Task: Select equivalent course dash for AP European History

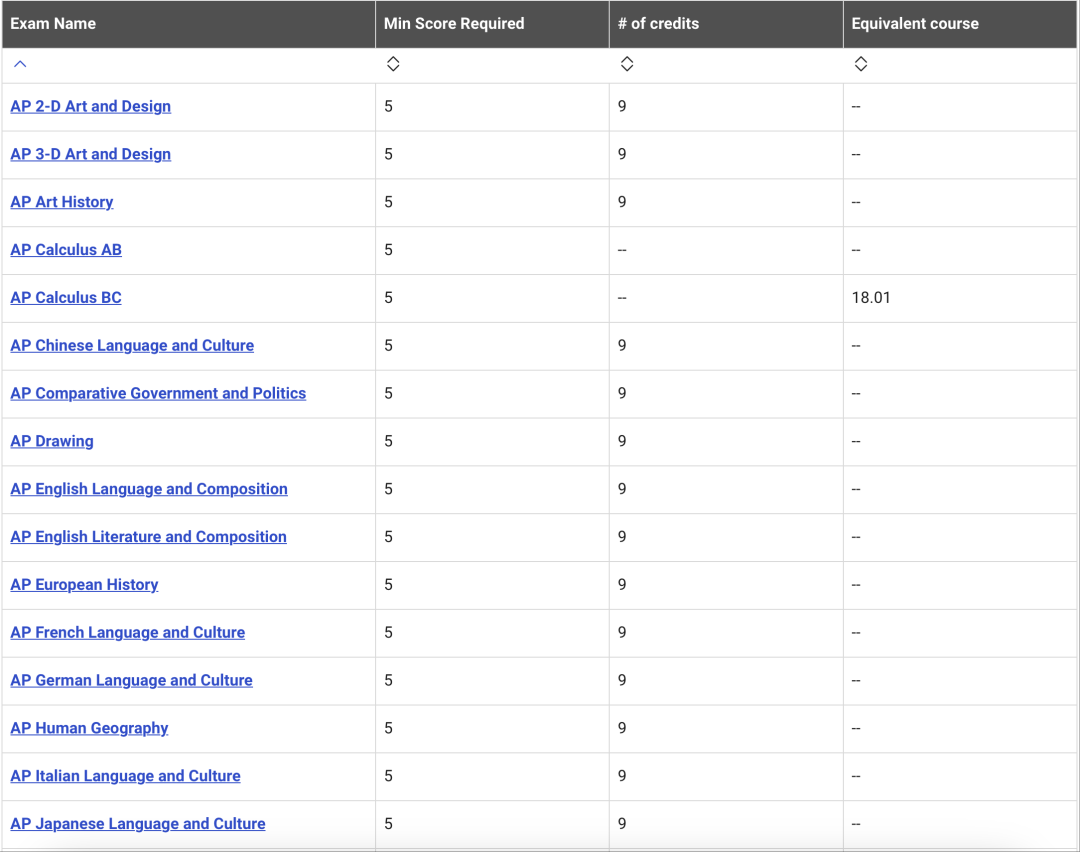Action: click(856, 585)
